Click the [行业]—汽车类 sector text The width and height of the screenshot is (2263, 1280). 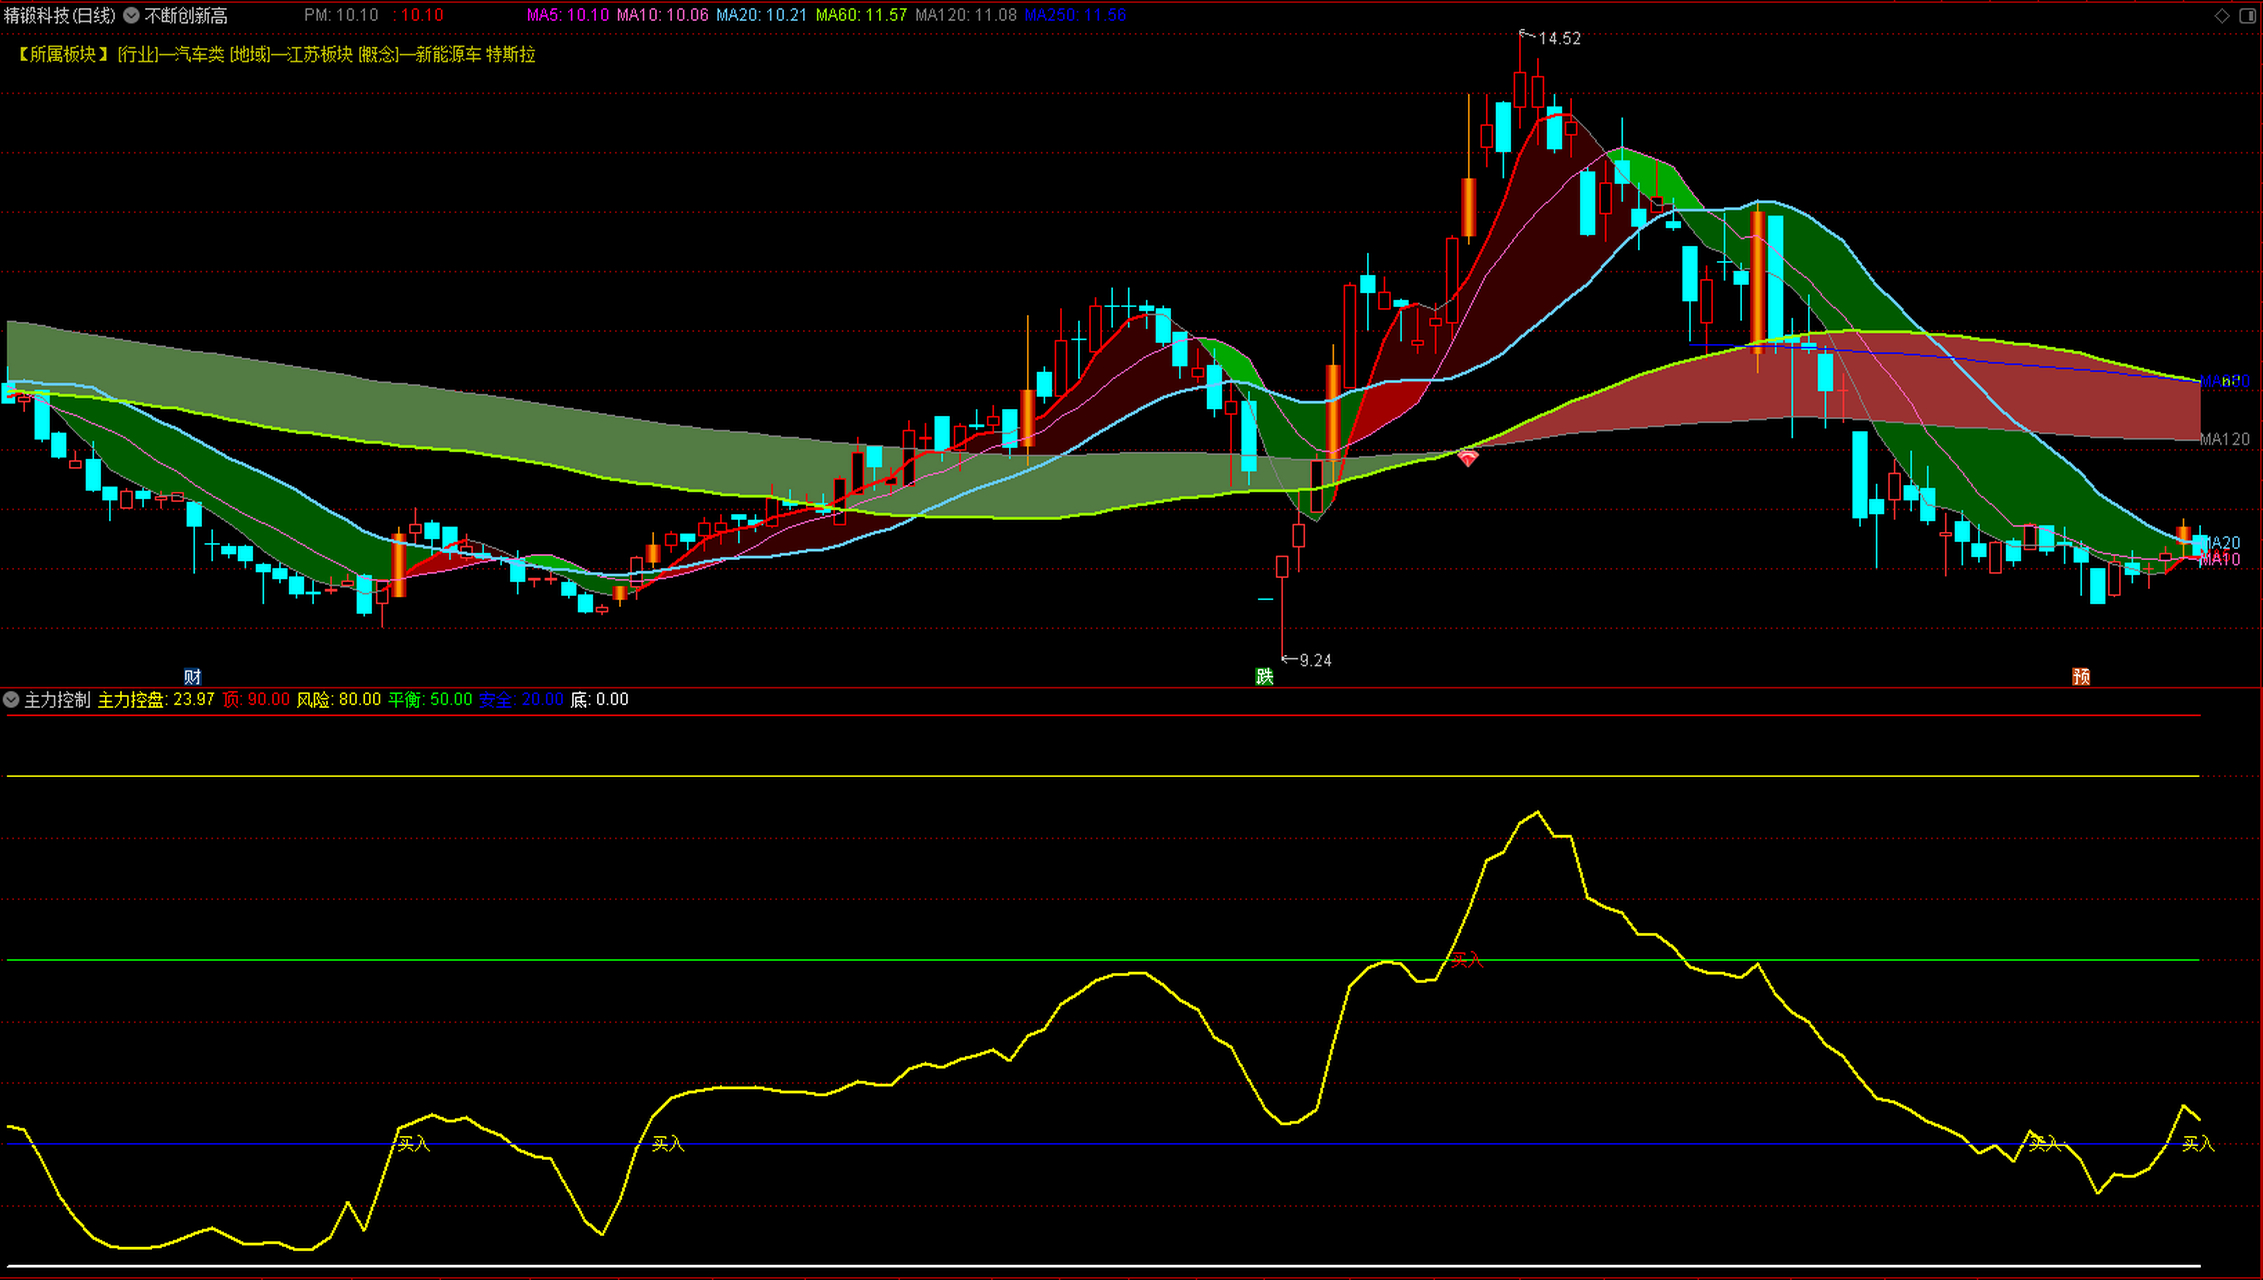pyautogui.click(x=171, y=55)
